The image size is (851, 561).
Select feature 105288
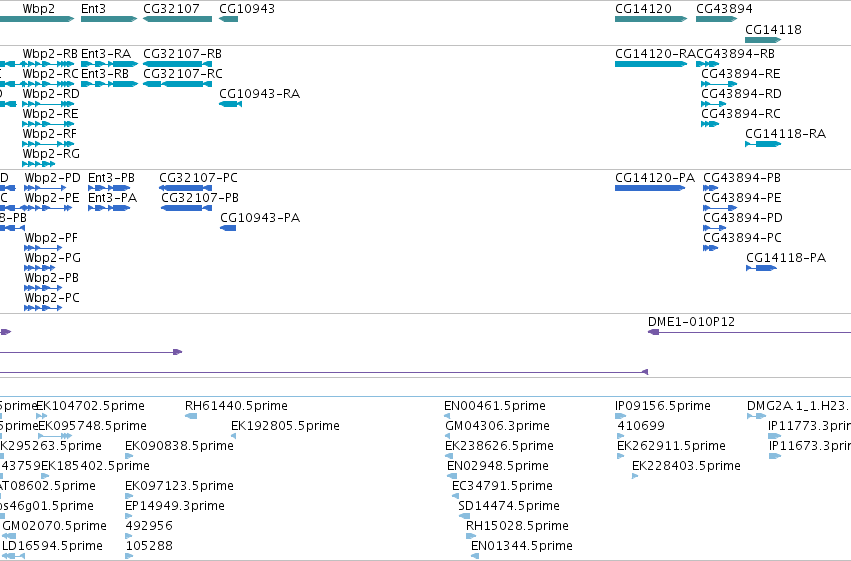129,556
